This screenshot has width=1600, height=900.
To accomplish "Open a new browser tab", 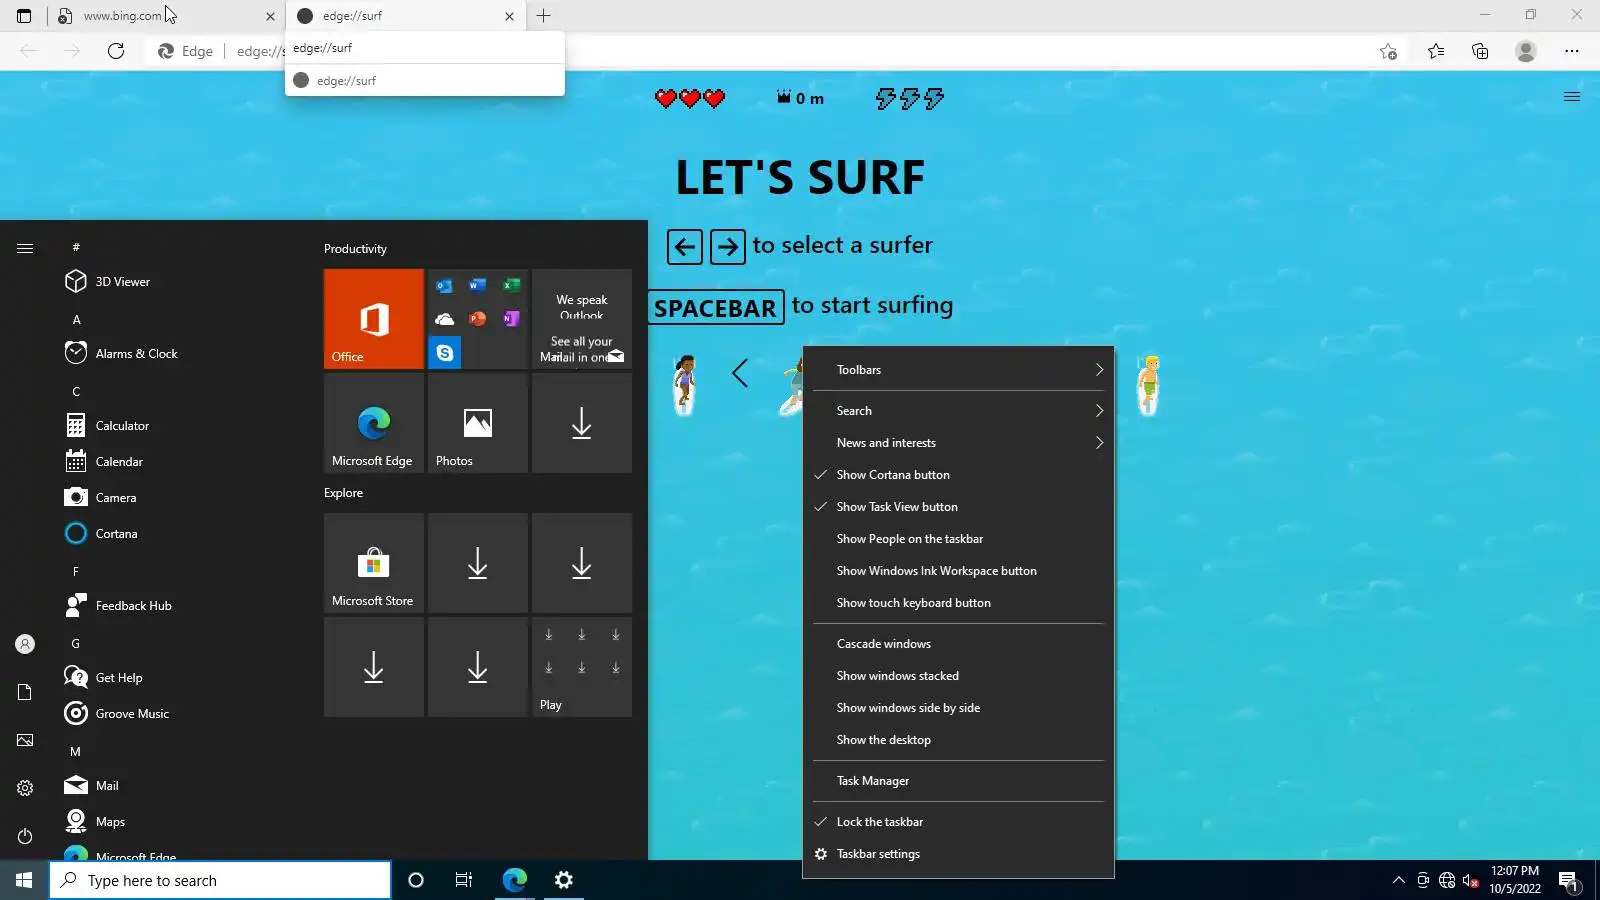I will point(544,16).
